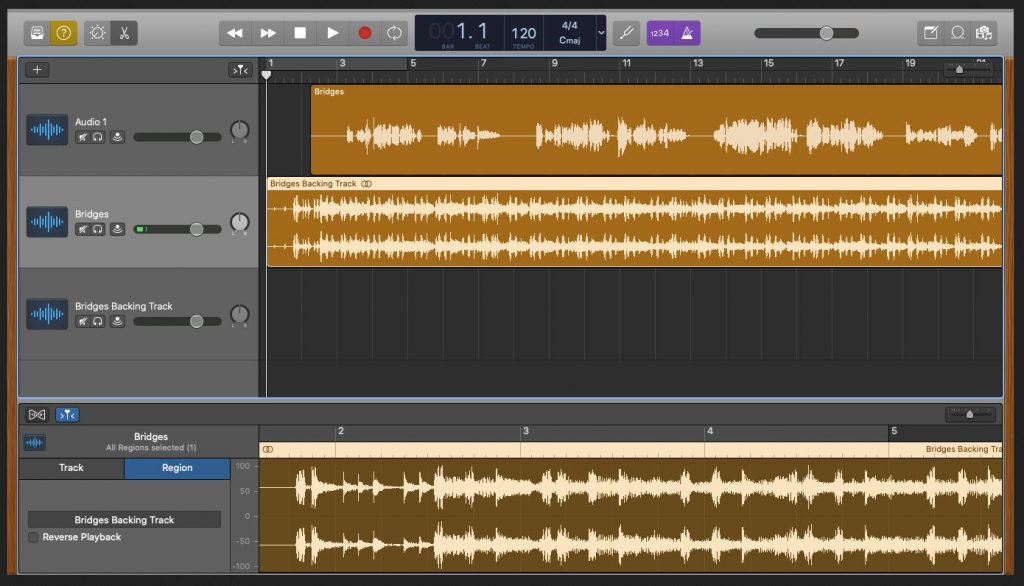Open the Media Browser icon
Image resolution: width=1024 pixels, height=586 pixels.
pyautogui.click(x=983, y=32)
